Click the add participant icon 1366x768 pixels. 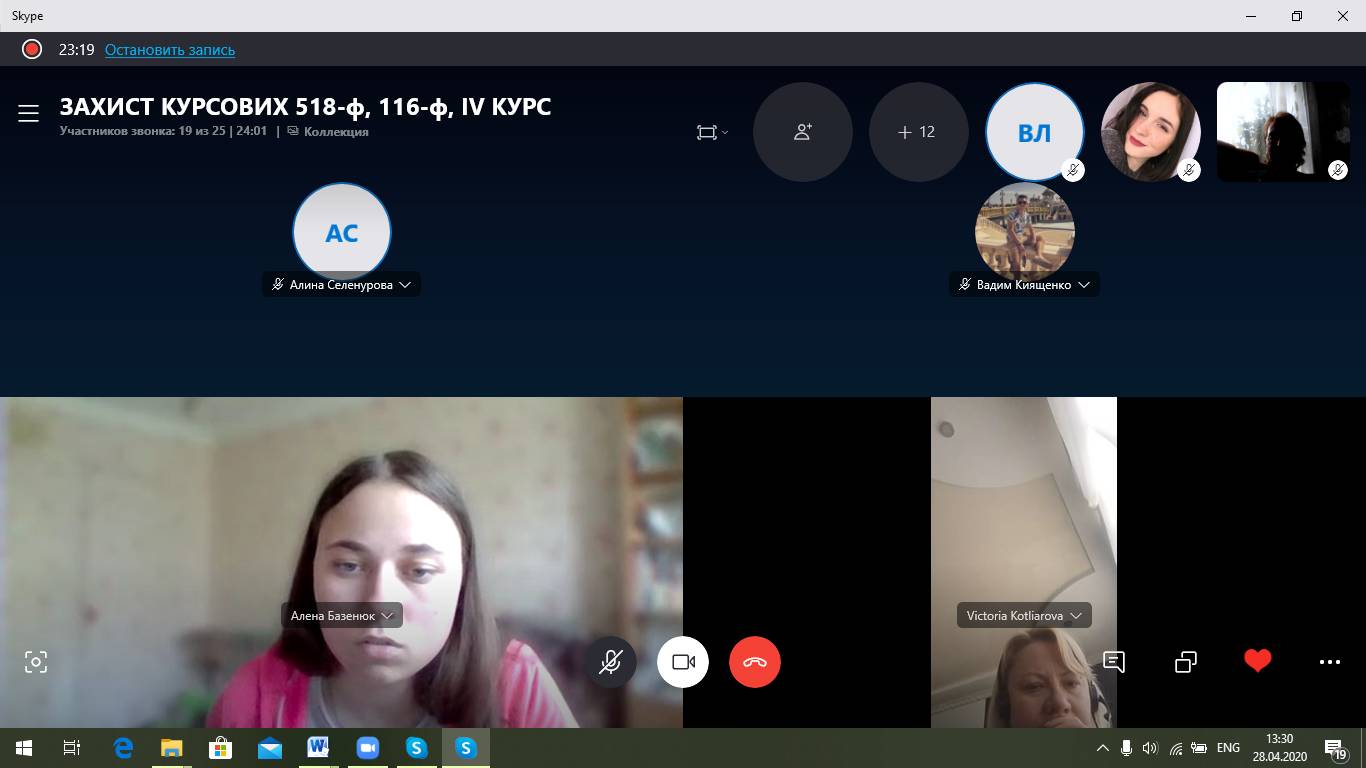pos(802,132)
